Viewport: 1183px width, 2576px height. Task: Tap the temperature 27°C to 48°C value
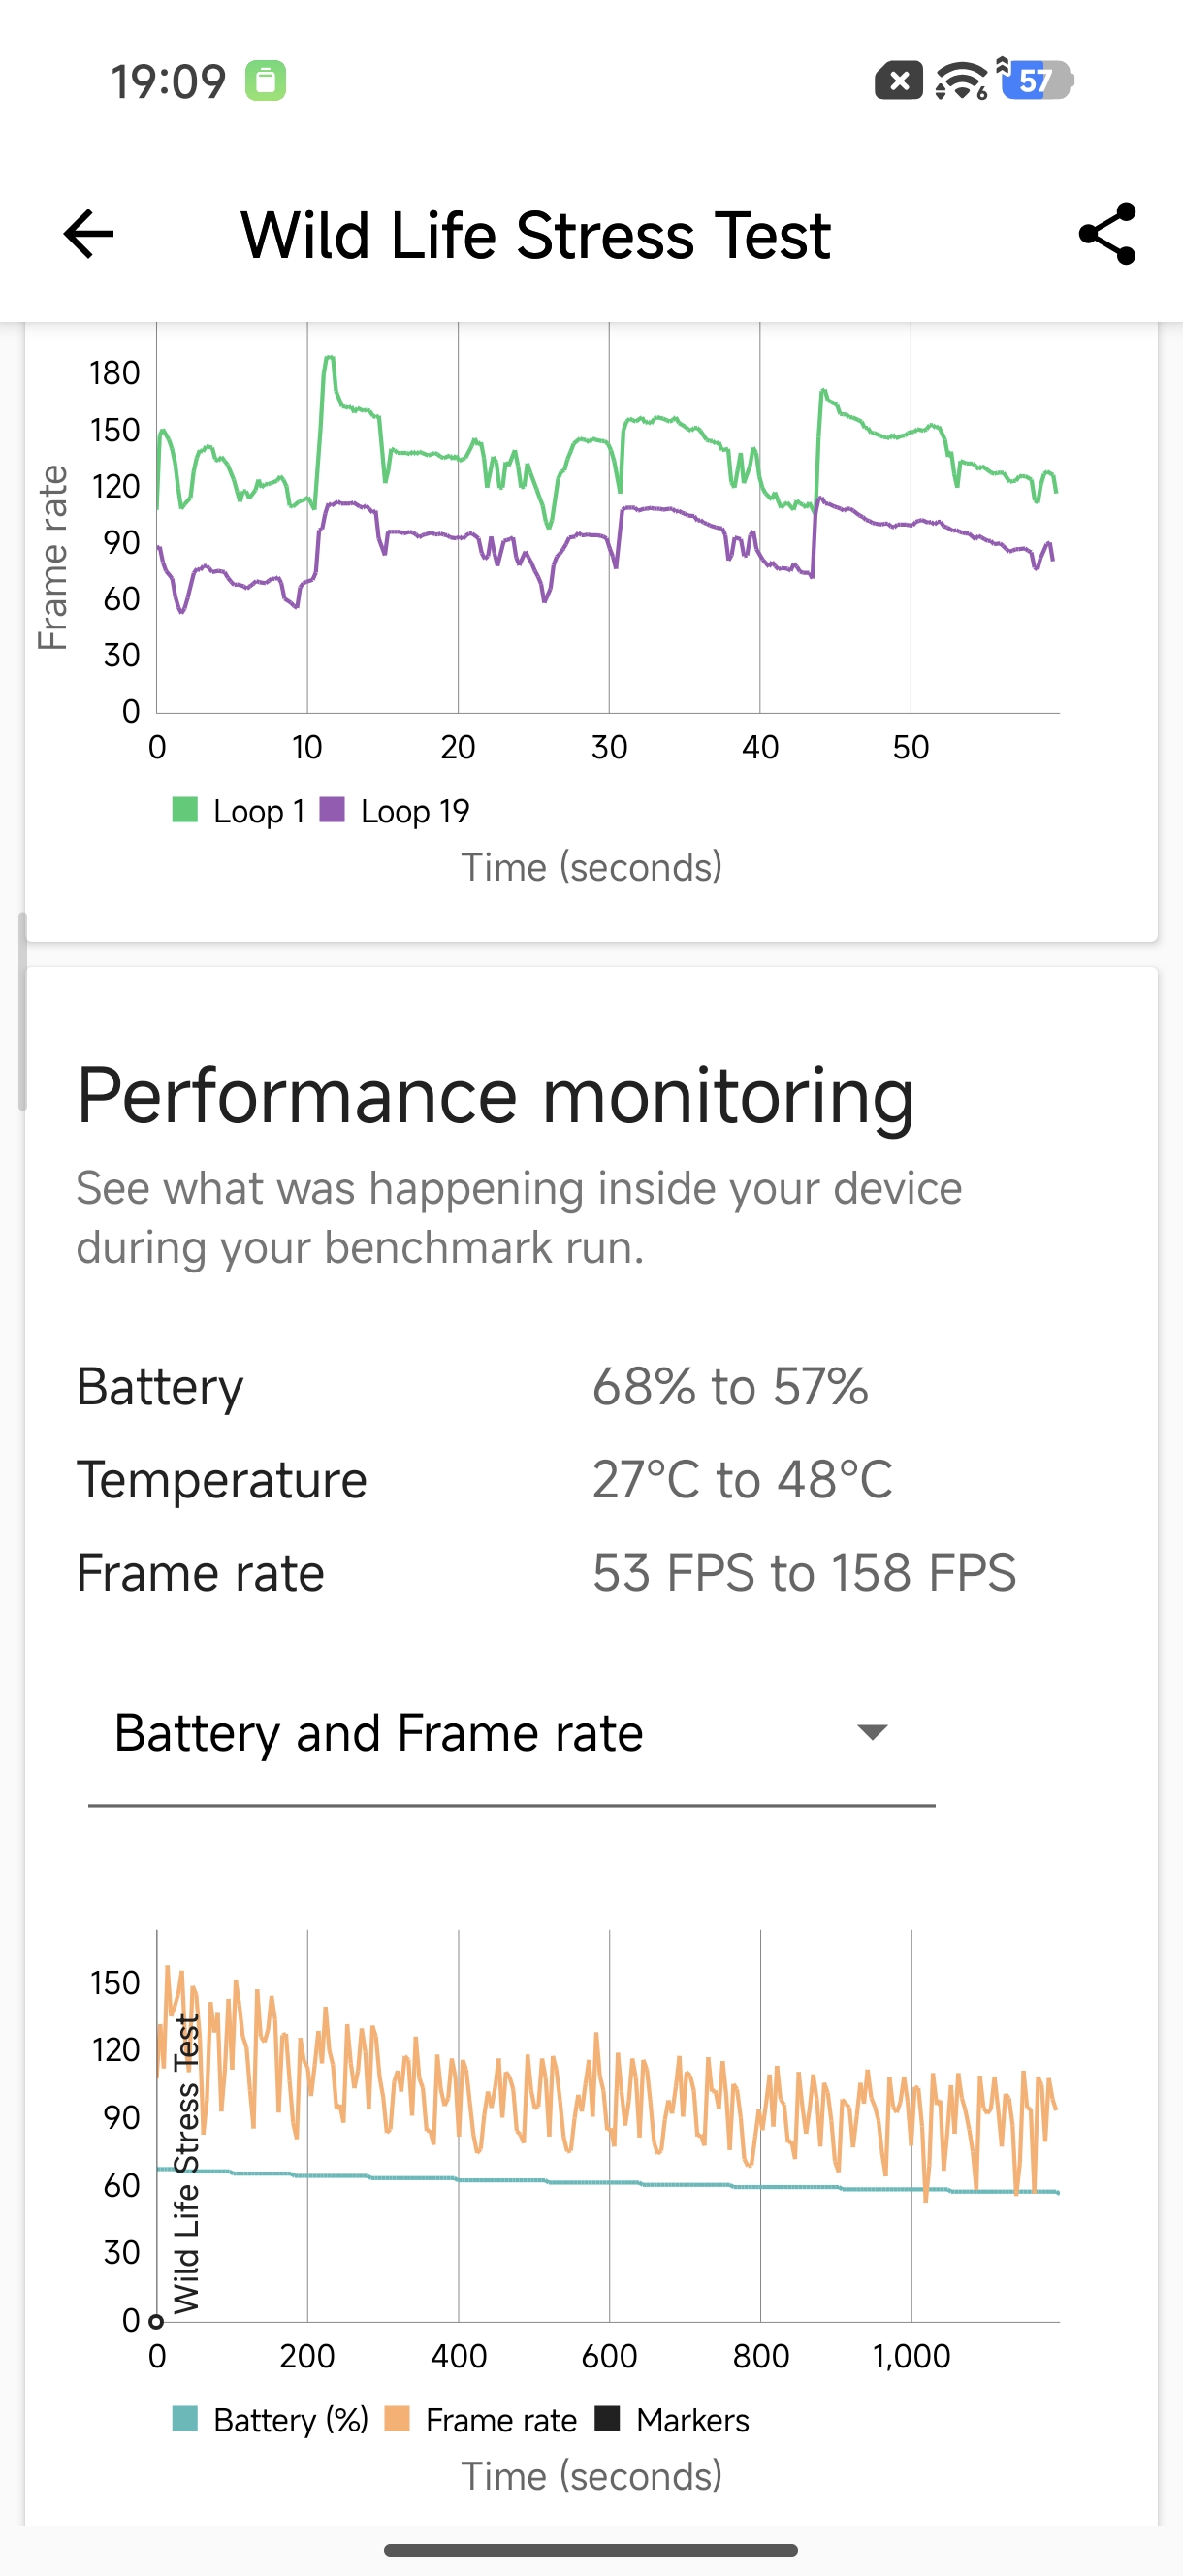point(742,1480)
